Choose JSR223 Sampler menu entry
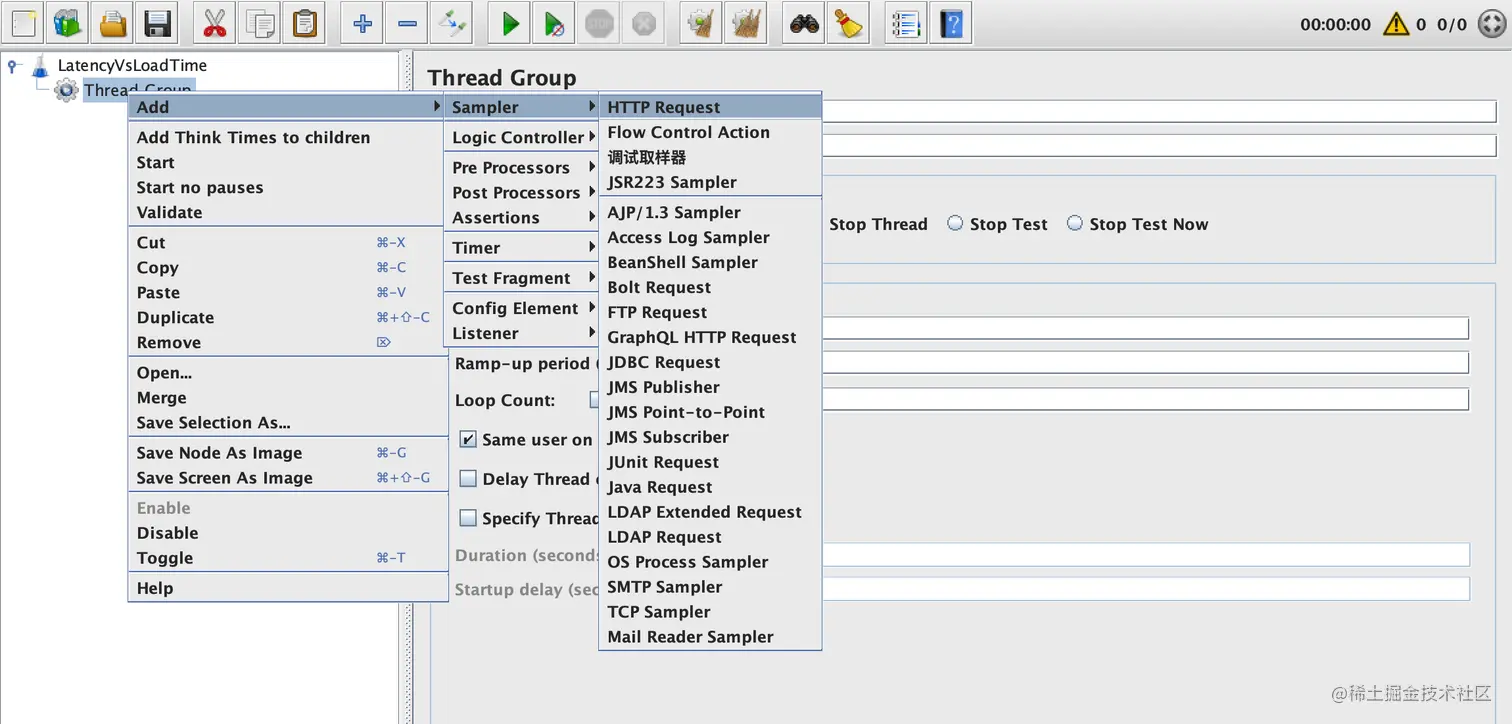Viewport: 1512px width, 724px height. tap(710, 182)
